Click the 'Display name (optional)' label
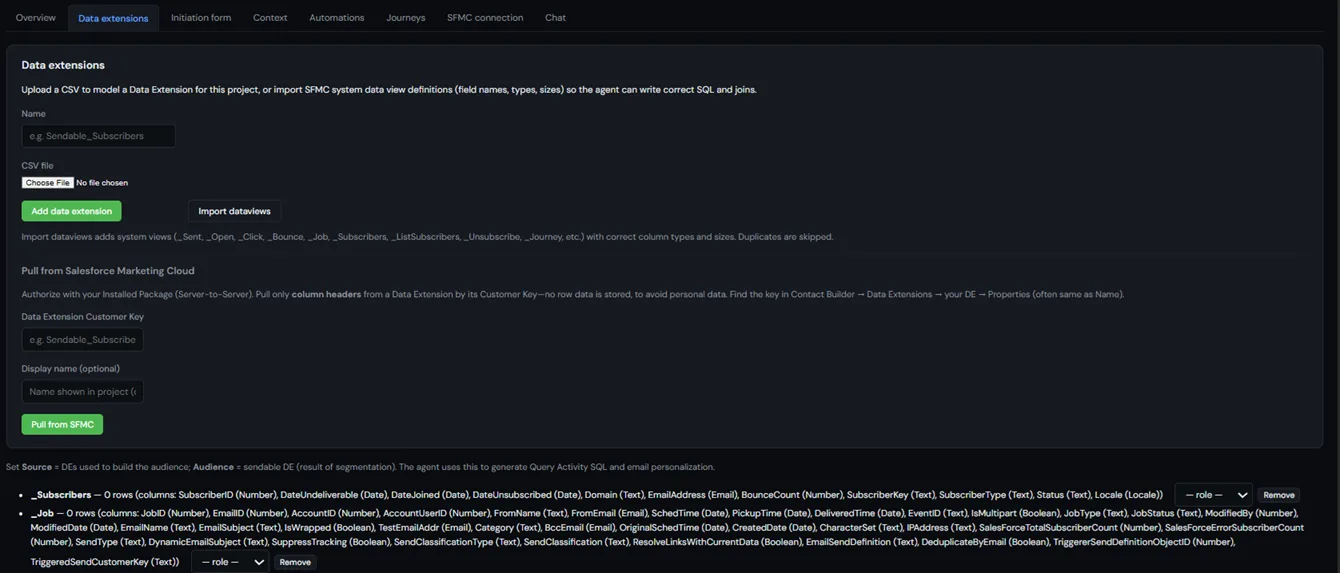Image resolution: width=1340 pixels, height=573 pixels. (x=70, y=369)
